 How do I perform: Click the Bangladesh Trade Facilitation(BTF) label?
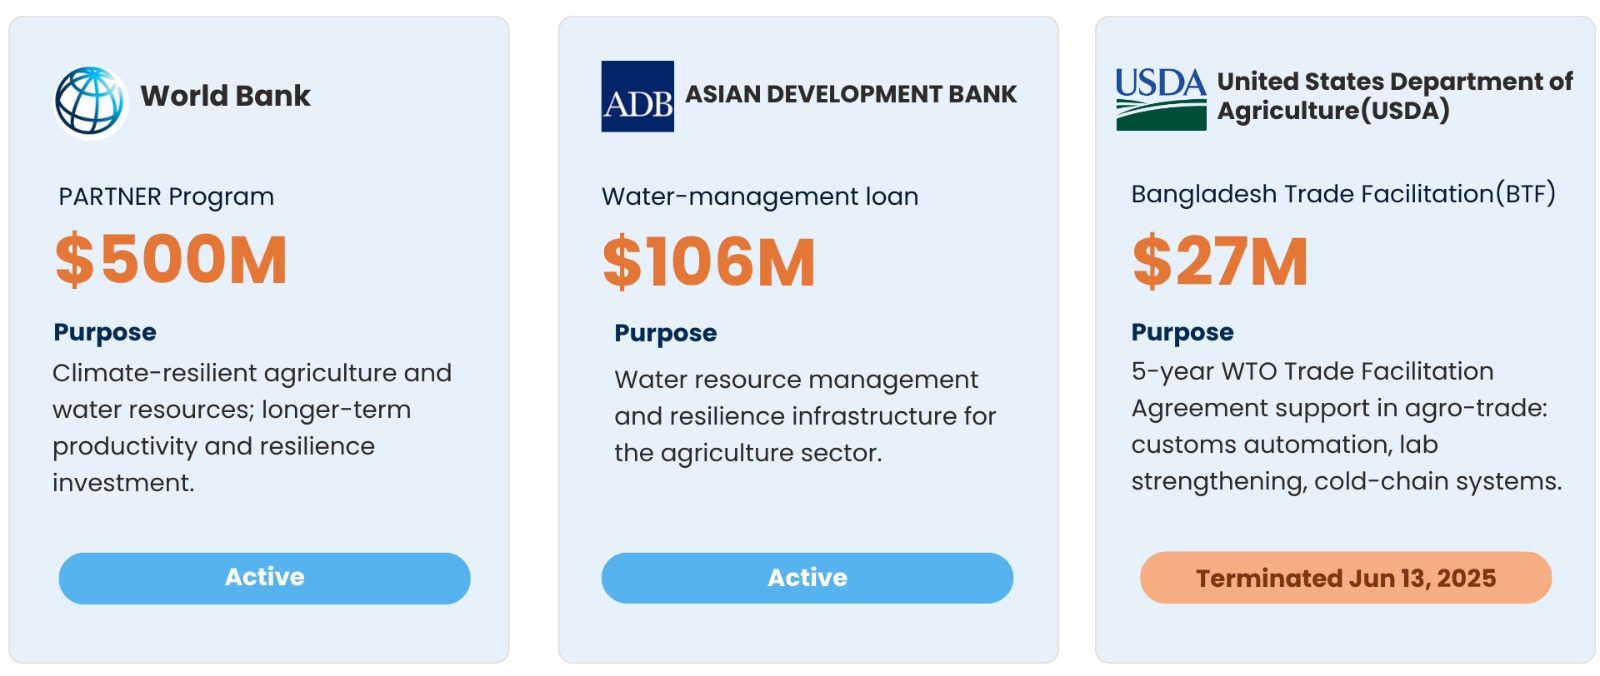point(1343,194)
